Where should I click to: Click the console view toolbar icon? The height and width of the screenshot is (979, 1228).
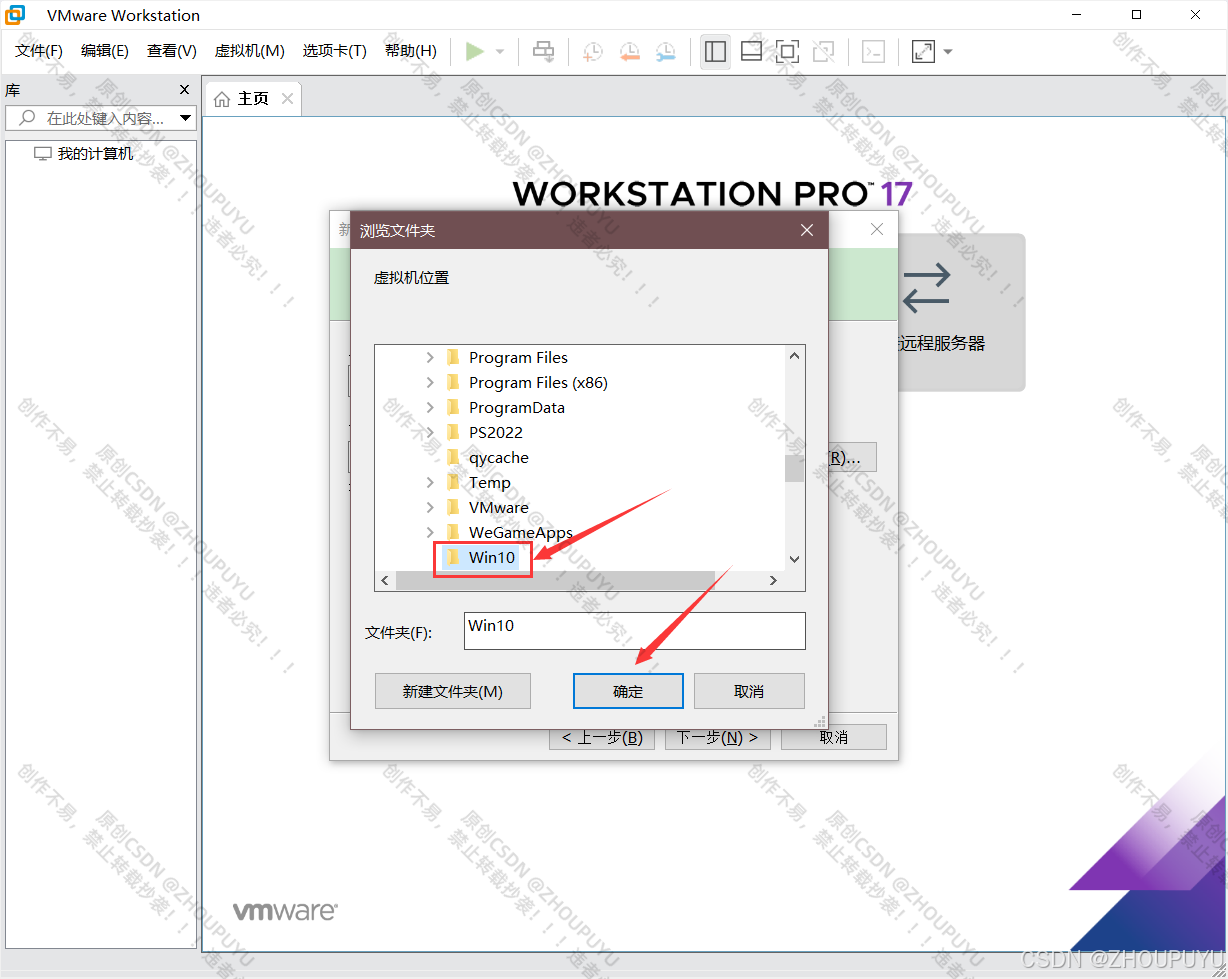coord(873,52)
